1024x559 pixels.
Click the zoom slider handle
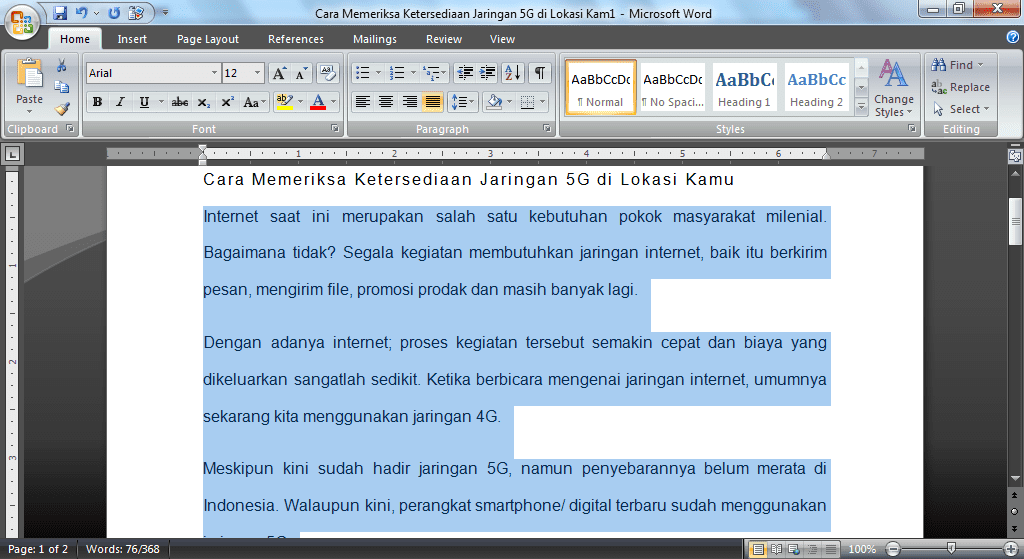(949, 549)
